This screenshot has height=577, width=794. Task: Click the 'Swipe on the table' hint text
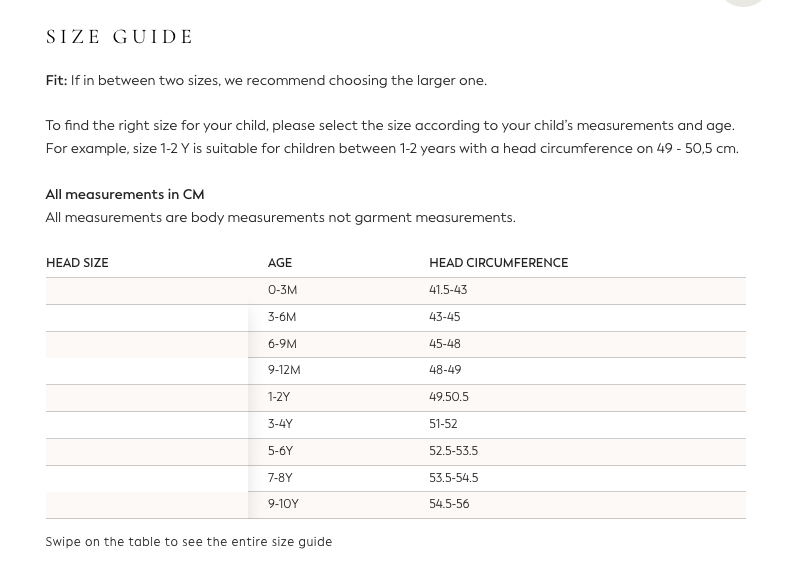[189, 542]
